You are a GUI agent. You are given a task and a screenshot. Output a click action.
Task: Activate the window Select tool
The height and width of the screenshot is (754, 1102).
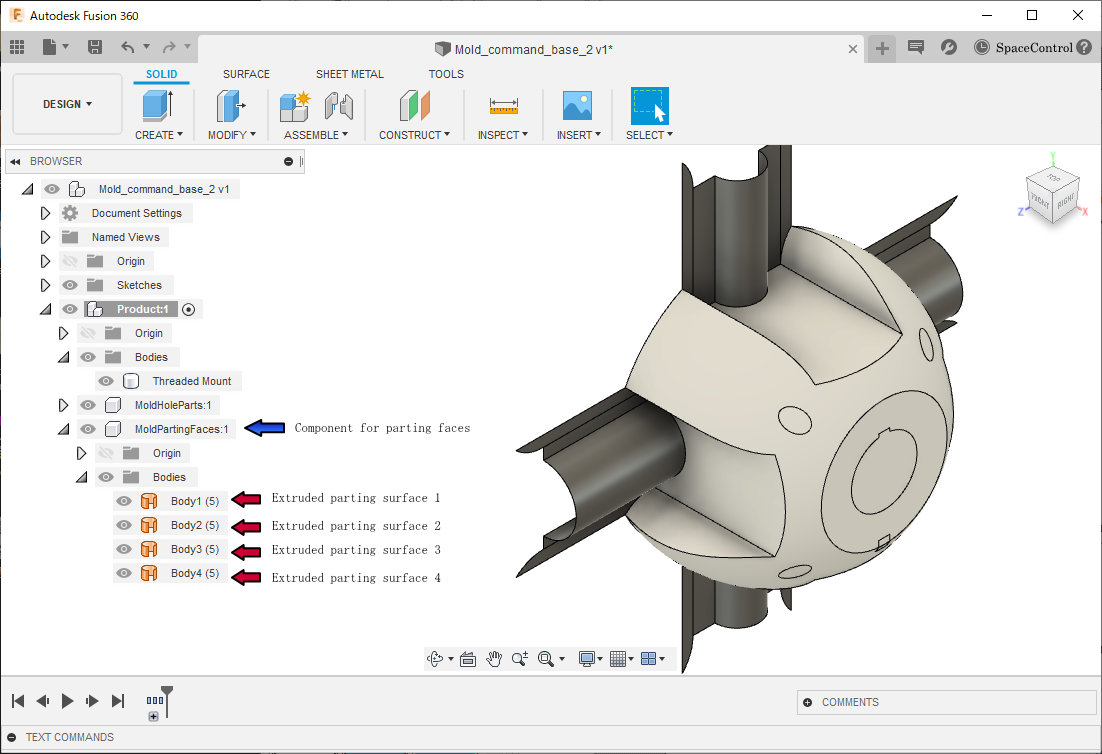[x=649, y=106]
